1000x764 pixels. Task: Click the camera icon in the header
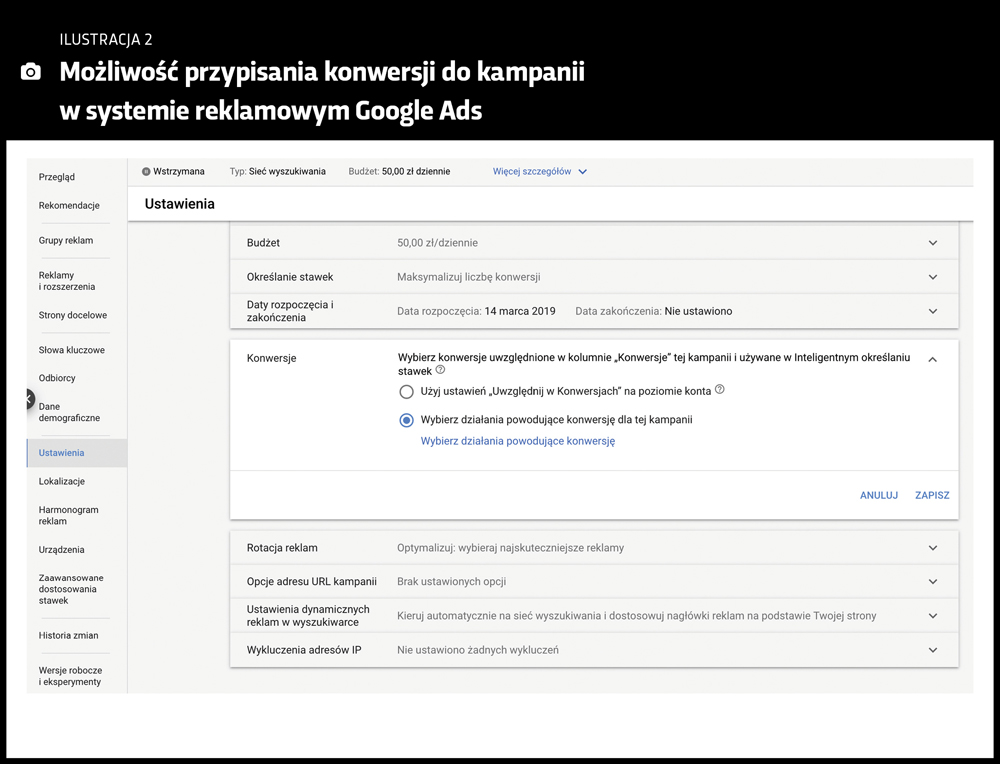click(30, 71)
